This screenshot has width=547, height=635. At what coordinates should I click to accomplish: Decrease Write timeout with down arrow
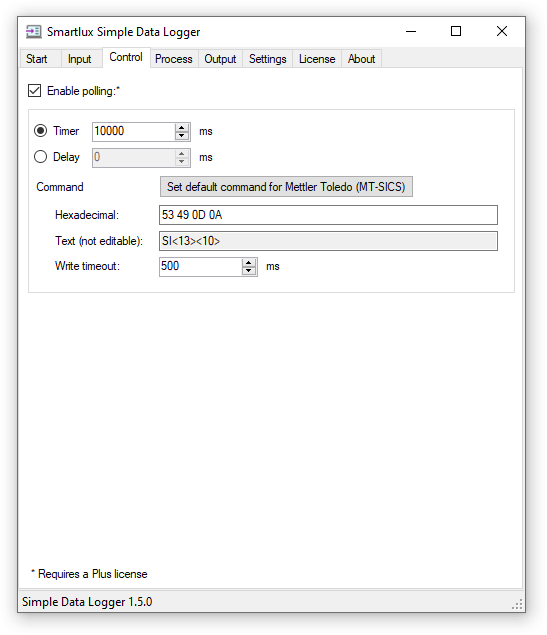pos(249,271)
